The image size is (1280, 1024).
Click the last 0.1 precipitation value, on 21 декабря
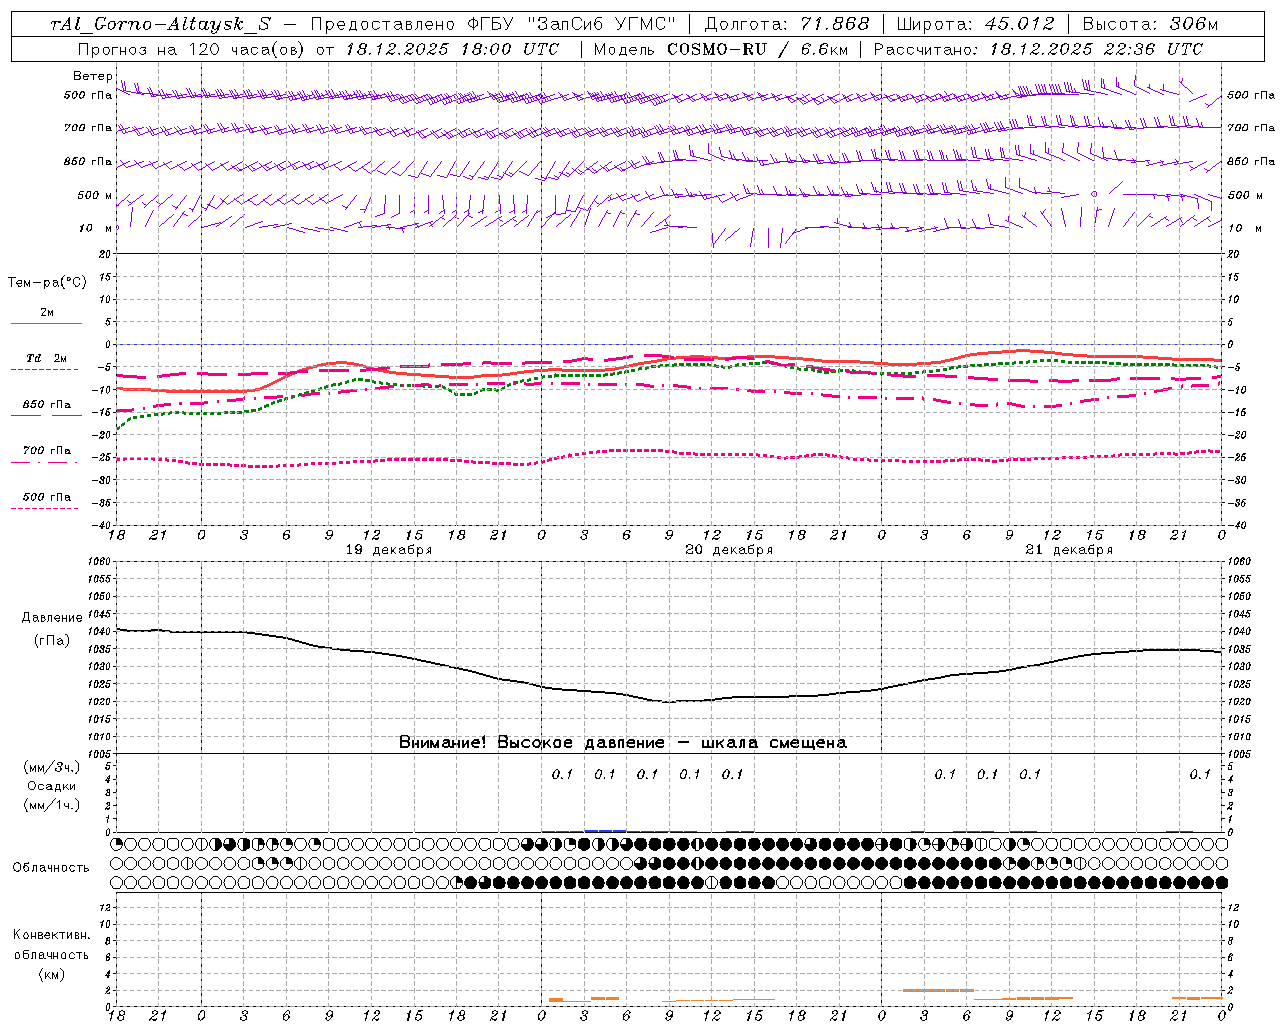tap(1200, 774)
